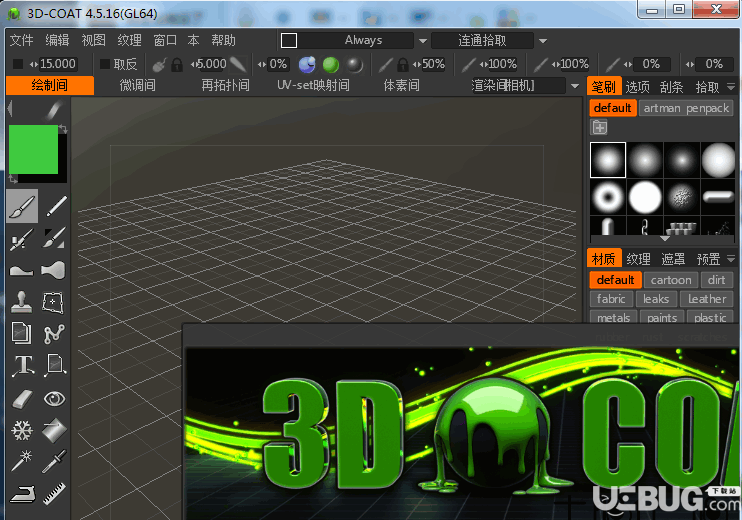This screenshot has height=520, width=742.
Task: Expand the material panel tabs menu arrow
Action: pos(731,258)
